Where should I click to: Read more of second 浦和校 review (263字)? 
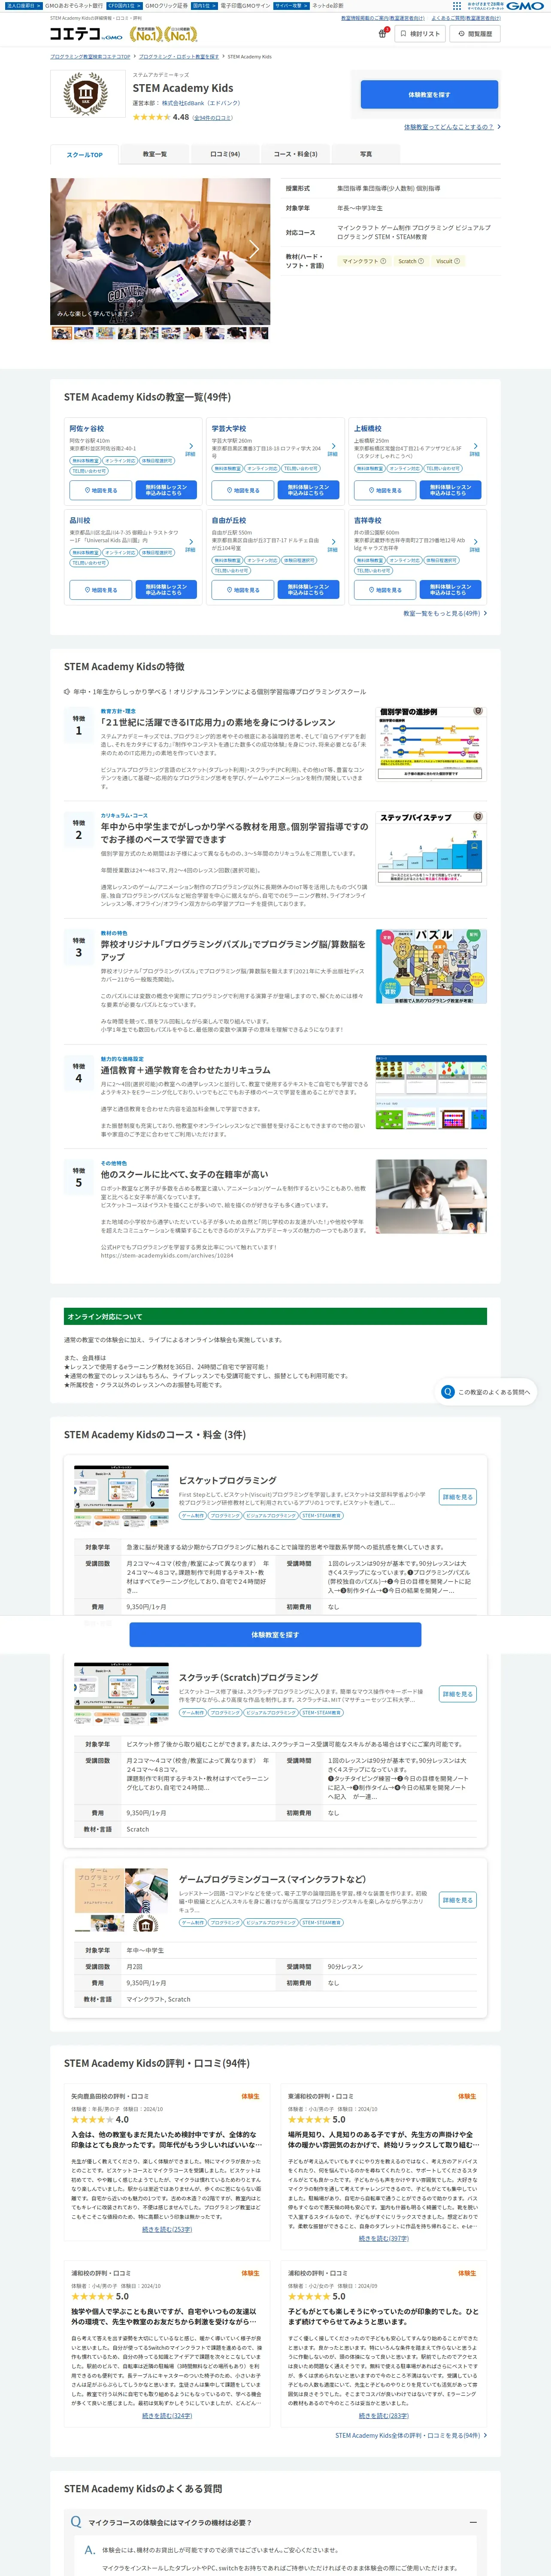tap(384, 2415)
